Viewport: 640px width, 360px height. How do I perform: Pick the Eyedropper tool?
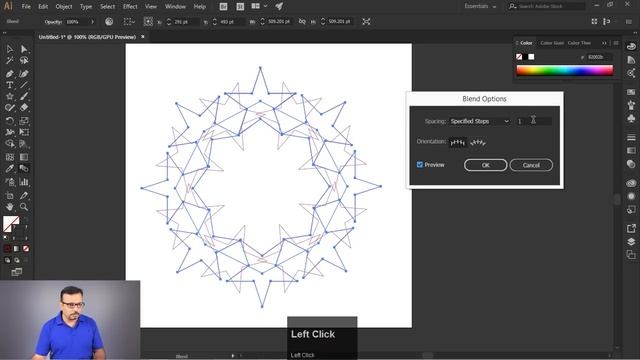point(9,169)
